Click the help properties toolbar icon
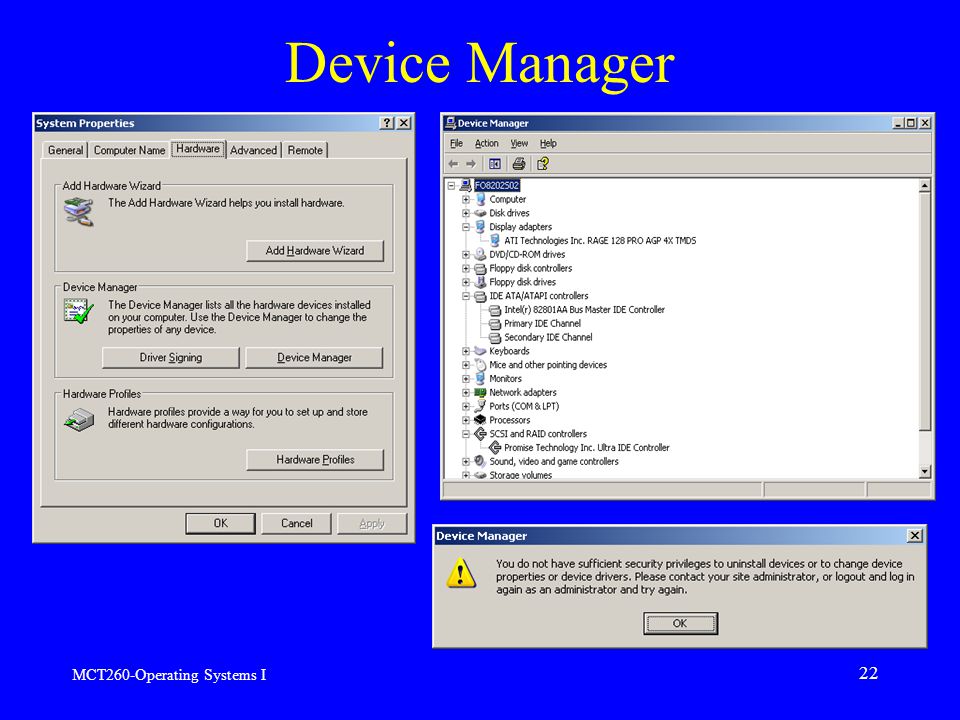960x720 pixels. [x=542, y=164]
